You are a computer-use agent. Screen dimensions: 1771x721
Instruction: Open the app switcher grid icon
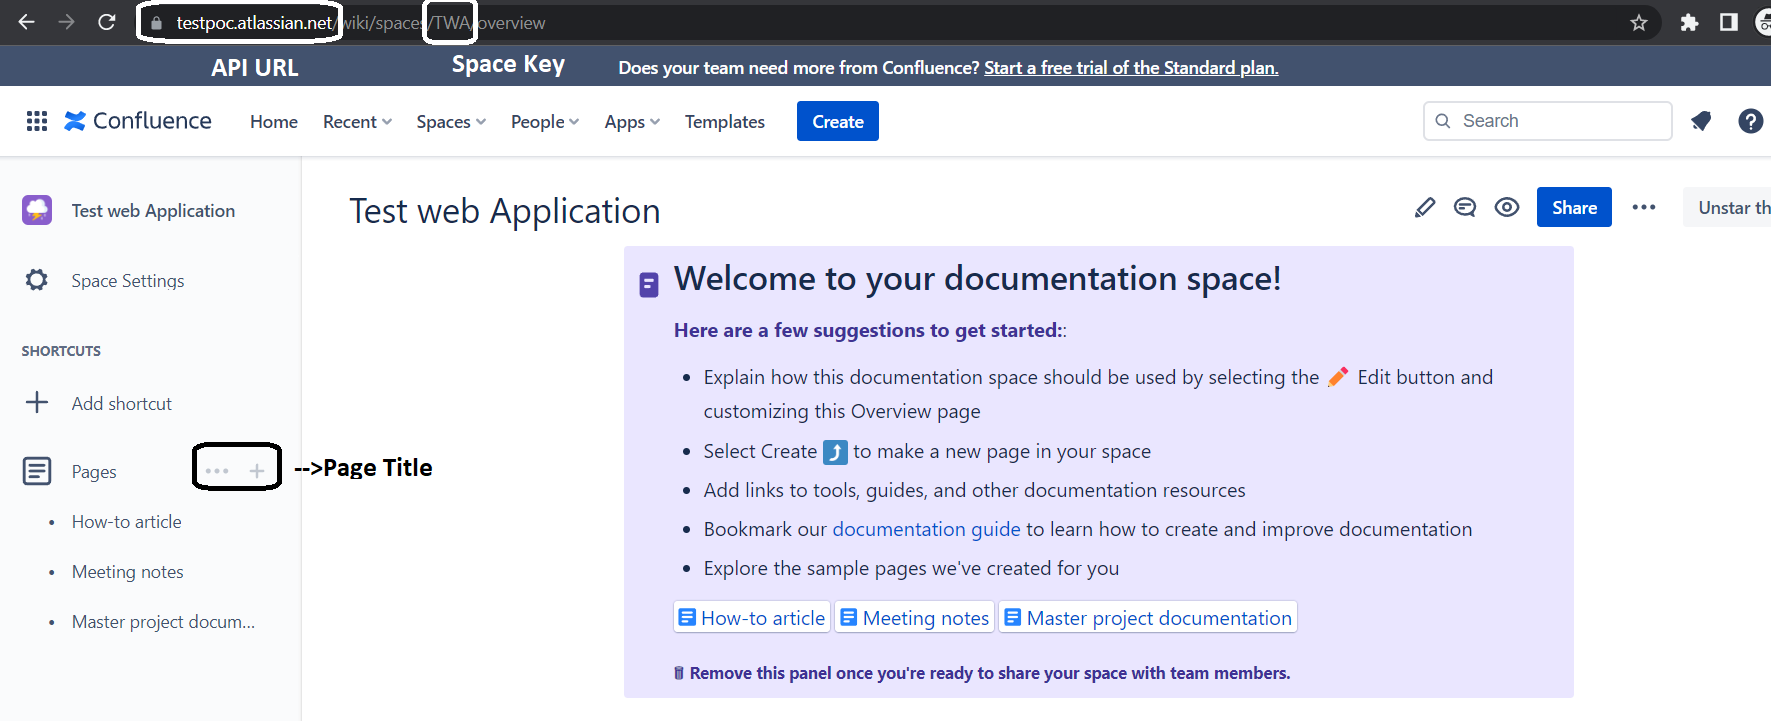[37, 121]
